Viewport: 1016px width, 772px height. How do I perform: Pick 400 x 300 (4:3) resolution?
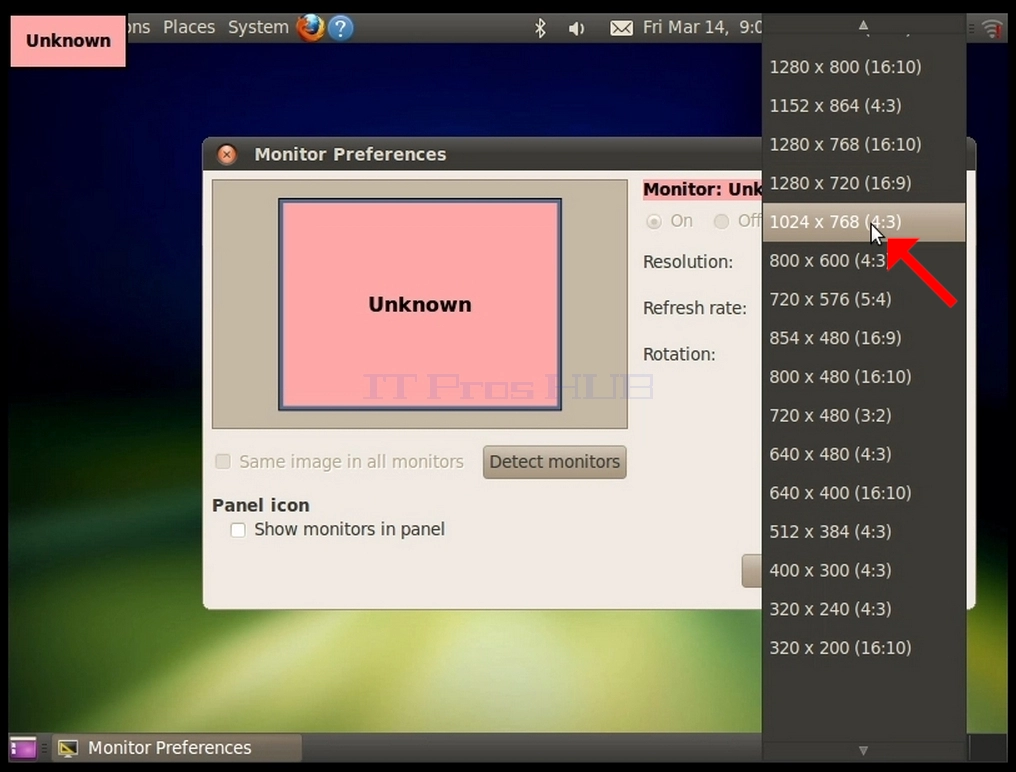[x=864, y=571]
